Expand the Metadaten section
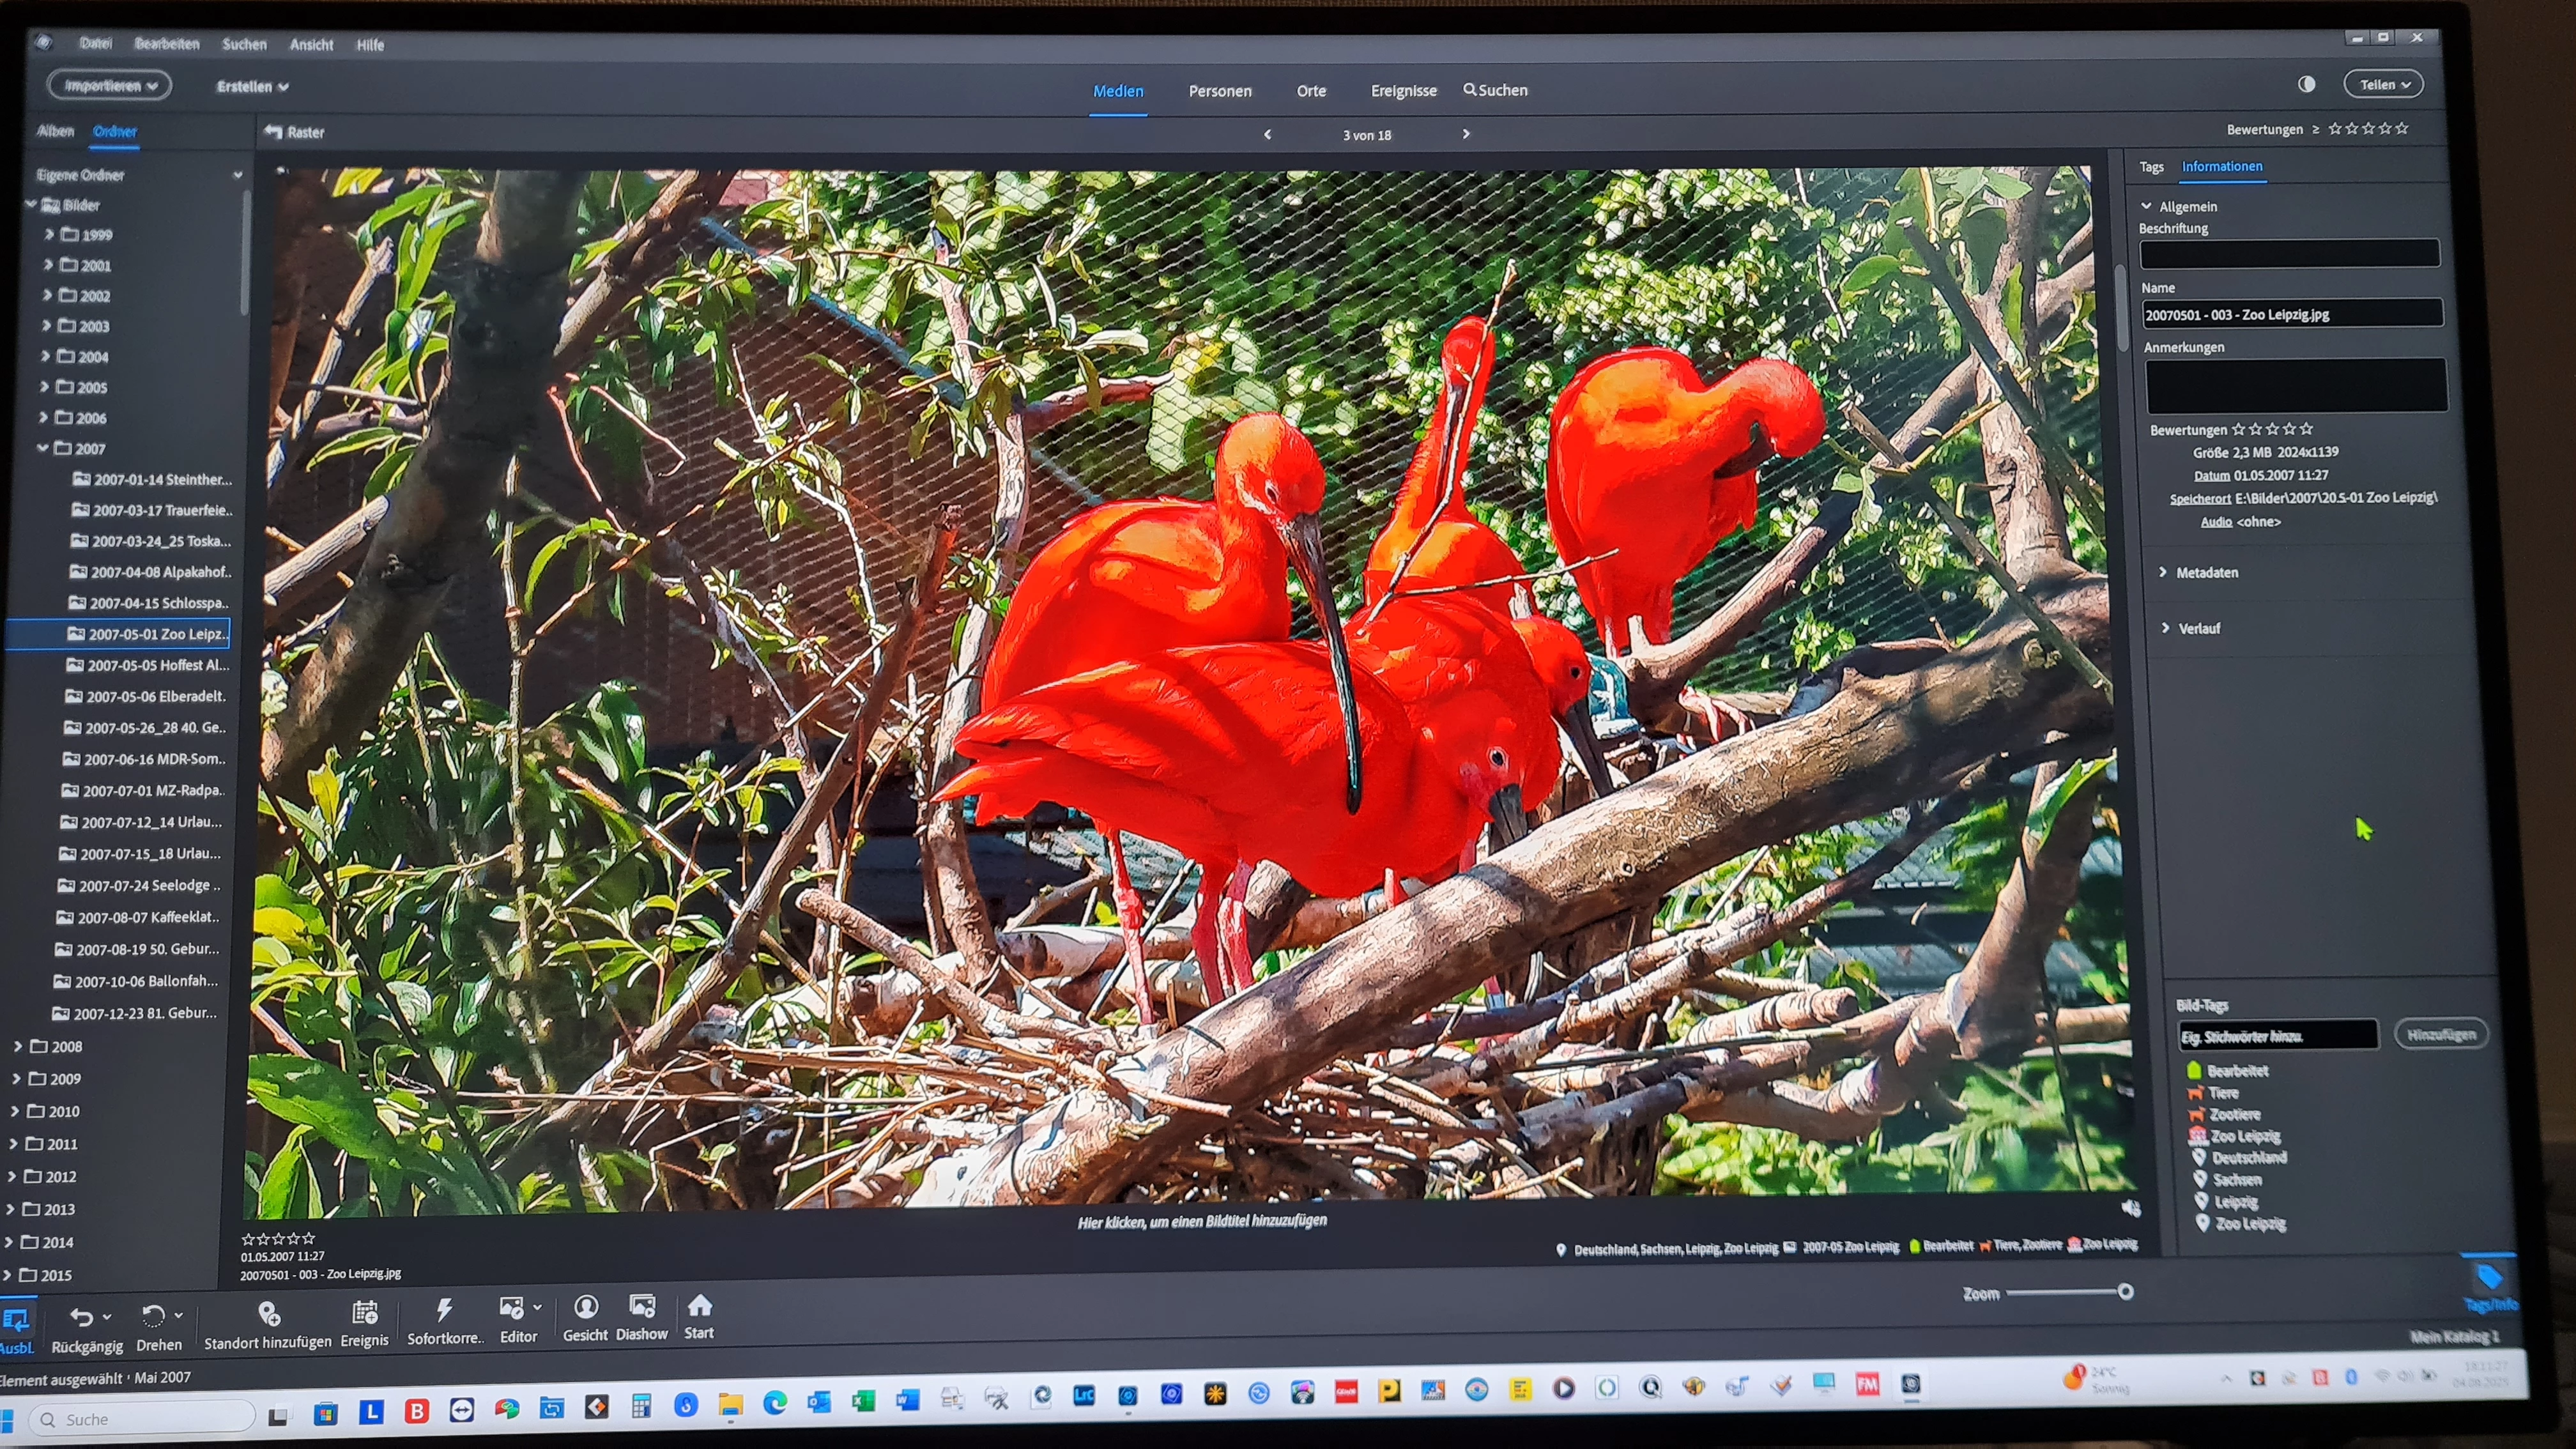 click(2206, 572)
